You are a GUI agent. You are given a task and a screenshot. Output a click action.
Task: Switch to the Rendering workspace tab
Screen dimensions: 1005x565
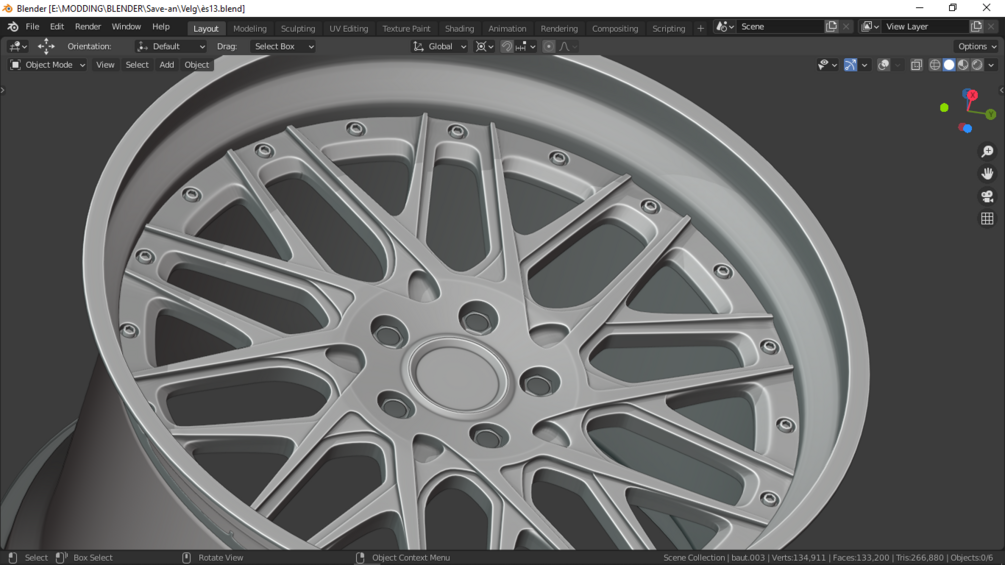[x=559, y=28]
